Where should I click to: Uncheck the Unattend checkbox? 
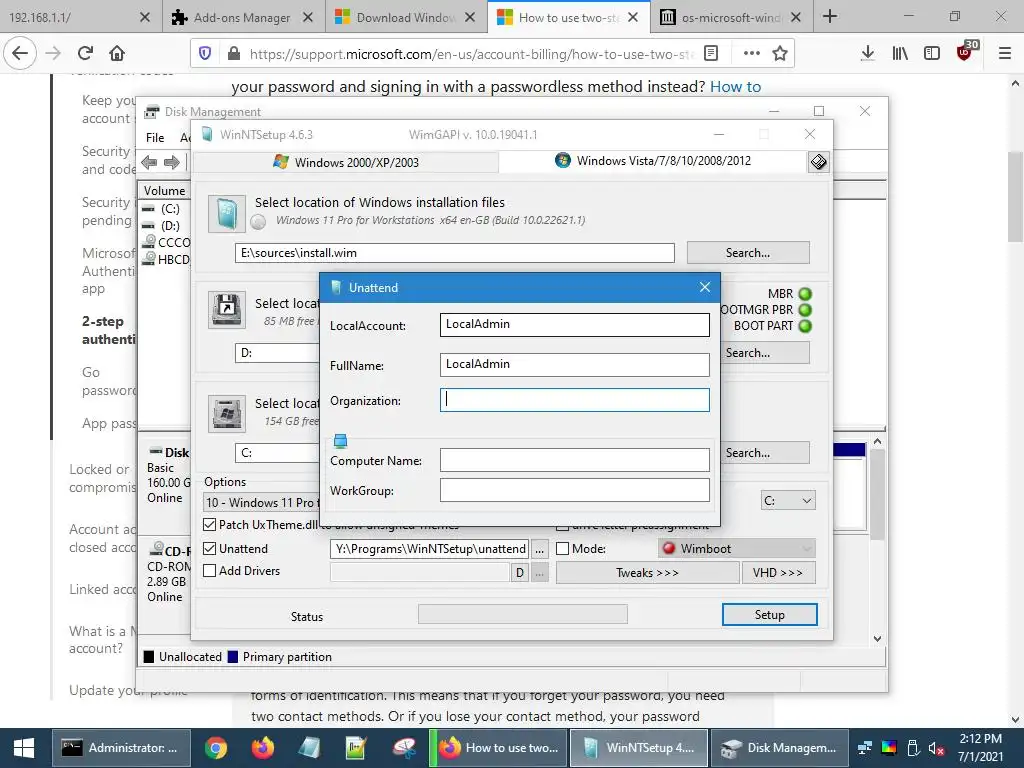click(210, 549)
